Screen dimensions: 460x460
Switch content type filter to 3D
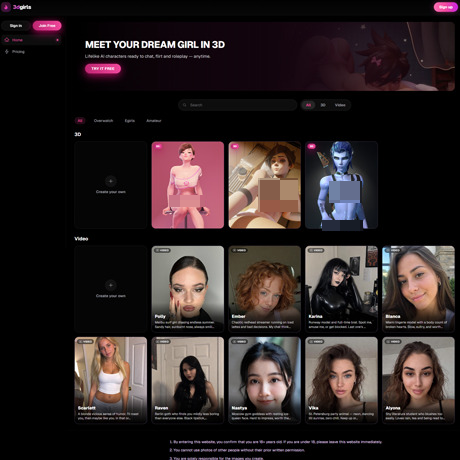323,105
